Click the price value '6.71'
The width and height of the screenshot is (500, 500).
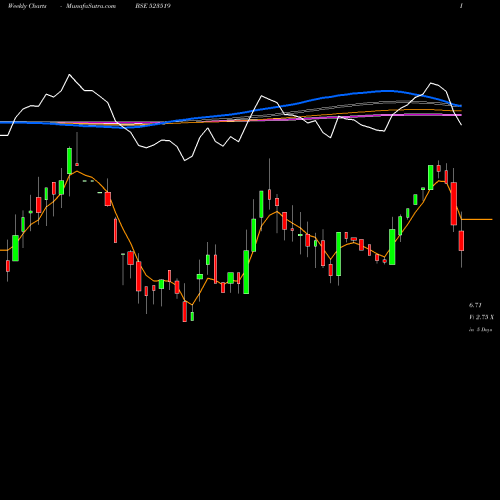click(x=475, y=305)
